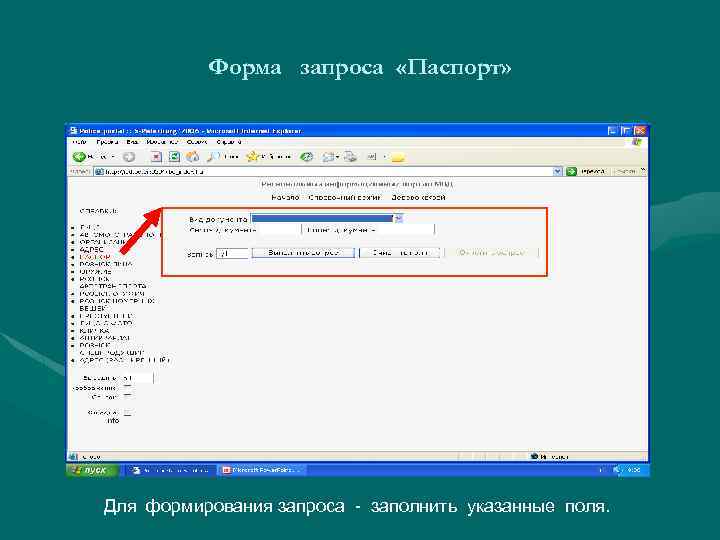The height and width of the screenshot is (540, 720).
Task: Open the address bar dropdown arrow
Action: 557,171
